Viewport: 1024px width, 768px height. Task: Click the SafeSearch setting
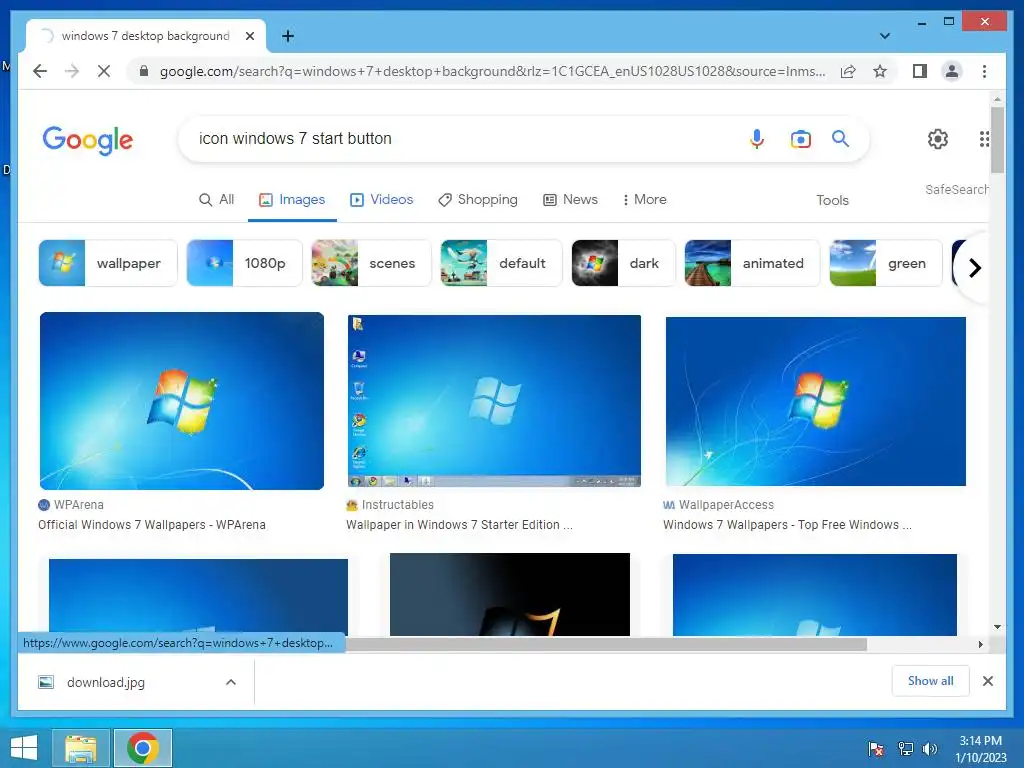[x=956, y=189]
